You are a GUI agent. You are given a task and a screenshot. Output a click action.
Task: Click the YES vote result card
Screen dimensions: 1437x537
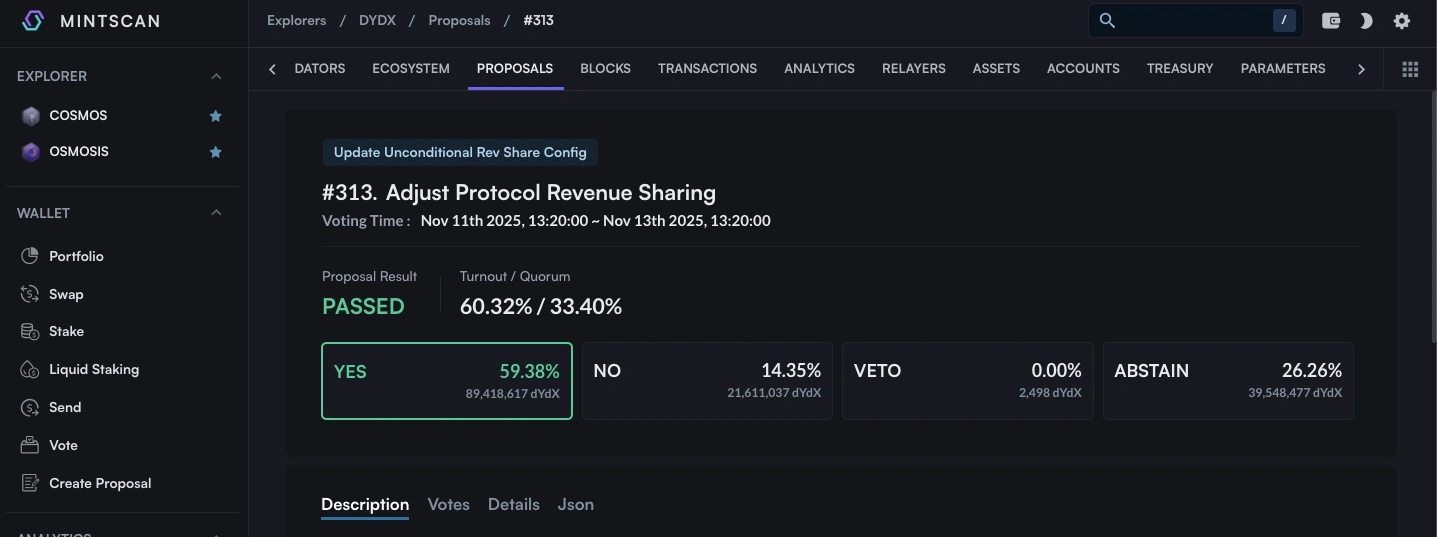click(x=447, y=381)
